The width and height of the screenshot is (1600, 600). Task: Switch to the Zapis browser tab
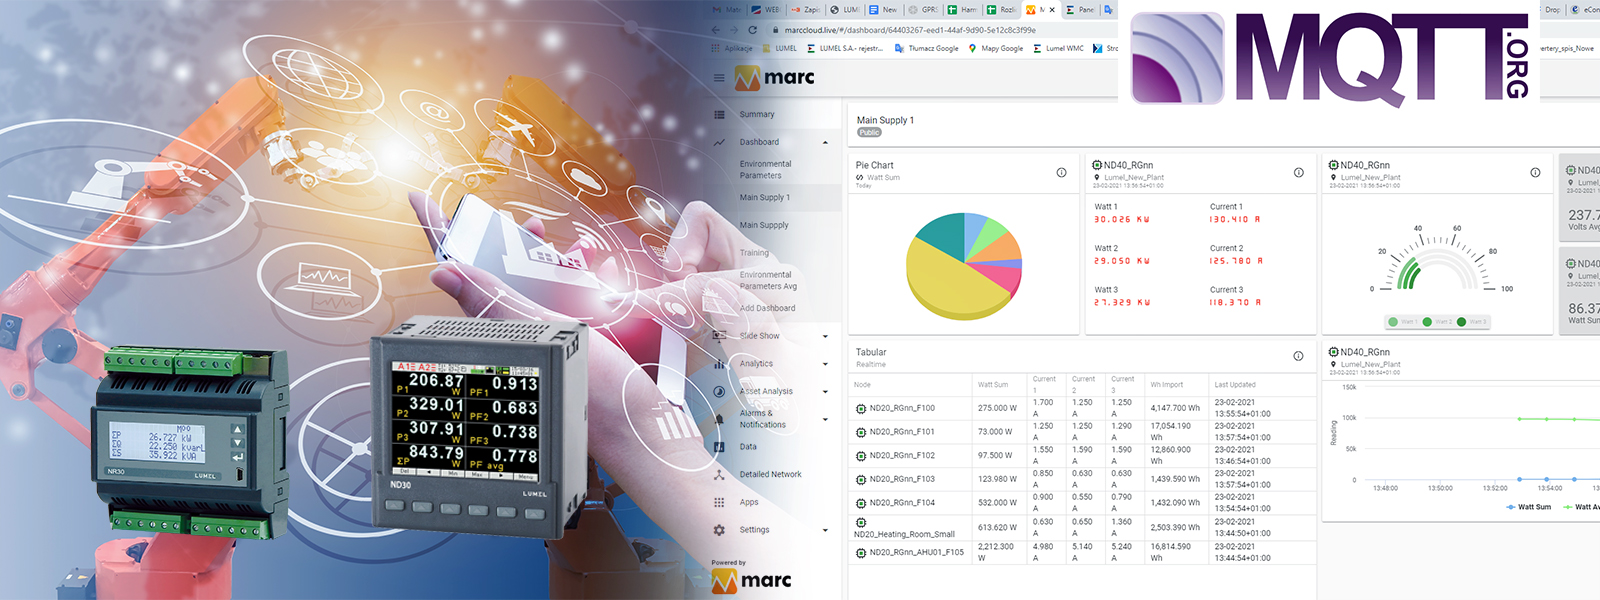coord(806,9)
